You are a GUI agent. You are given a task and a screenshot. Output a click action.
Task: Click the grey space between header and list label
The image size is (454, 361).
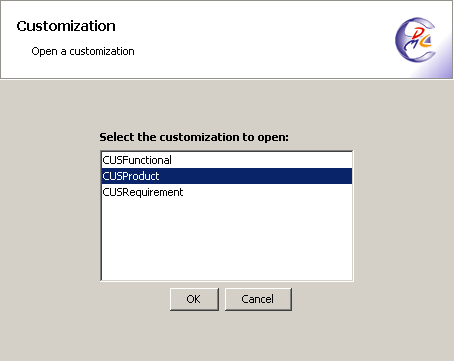227,105
